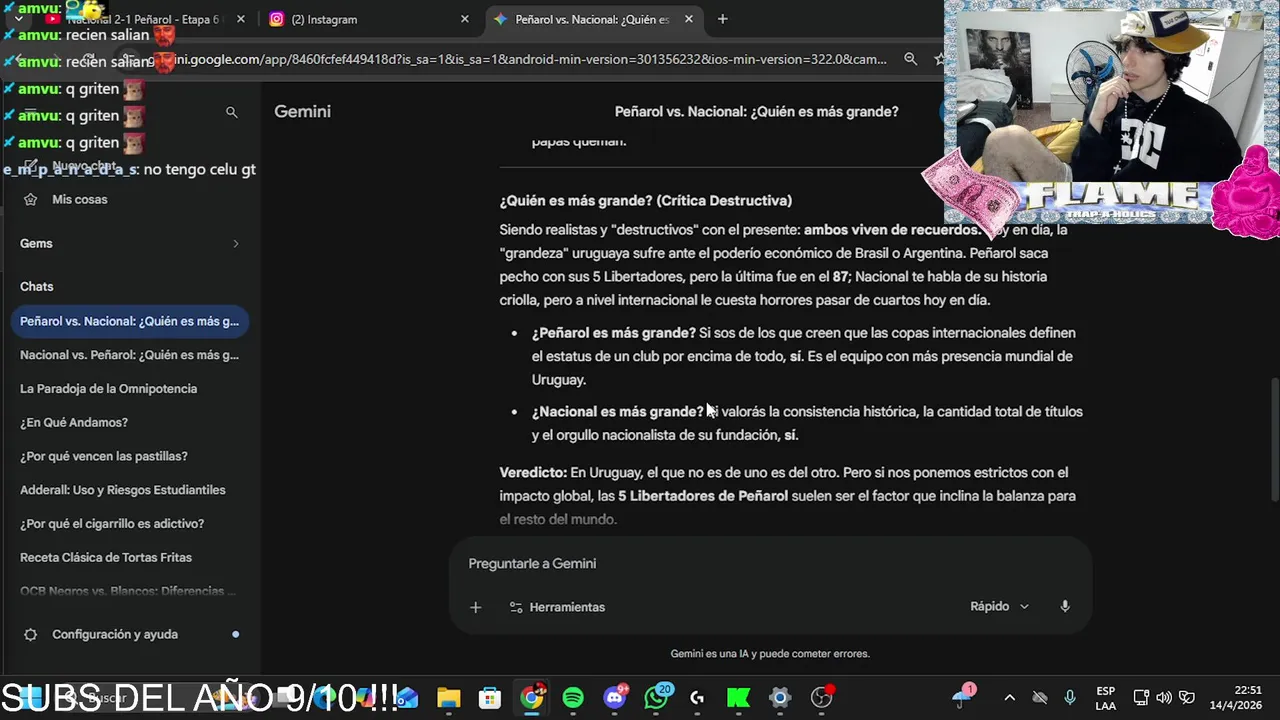The height and width of the screenshot is (720, 1280).
Task: Click the zoom magnifier icon in address bar
Action: 910,59
